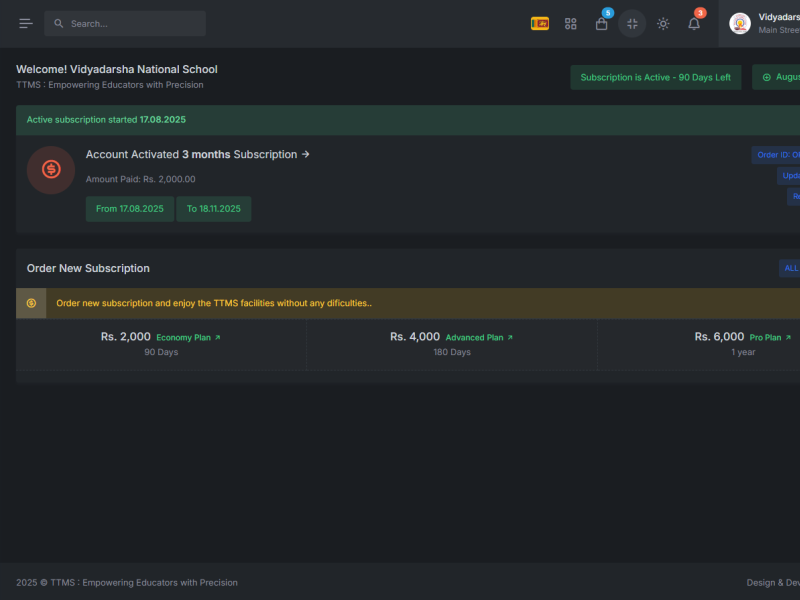Open the apps grid icon

click(570, 23)
